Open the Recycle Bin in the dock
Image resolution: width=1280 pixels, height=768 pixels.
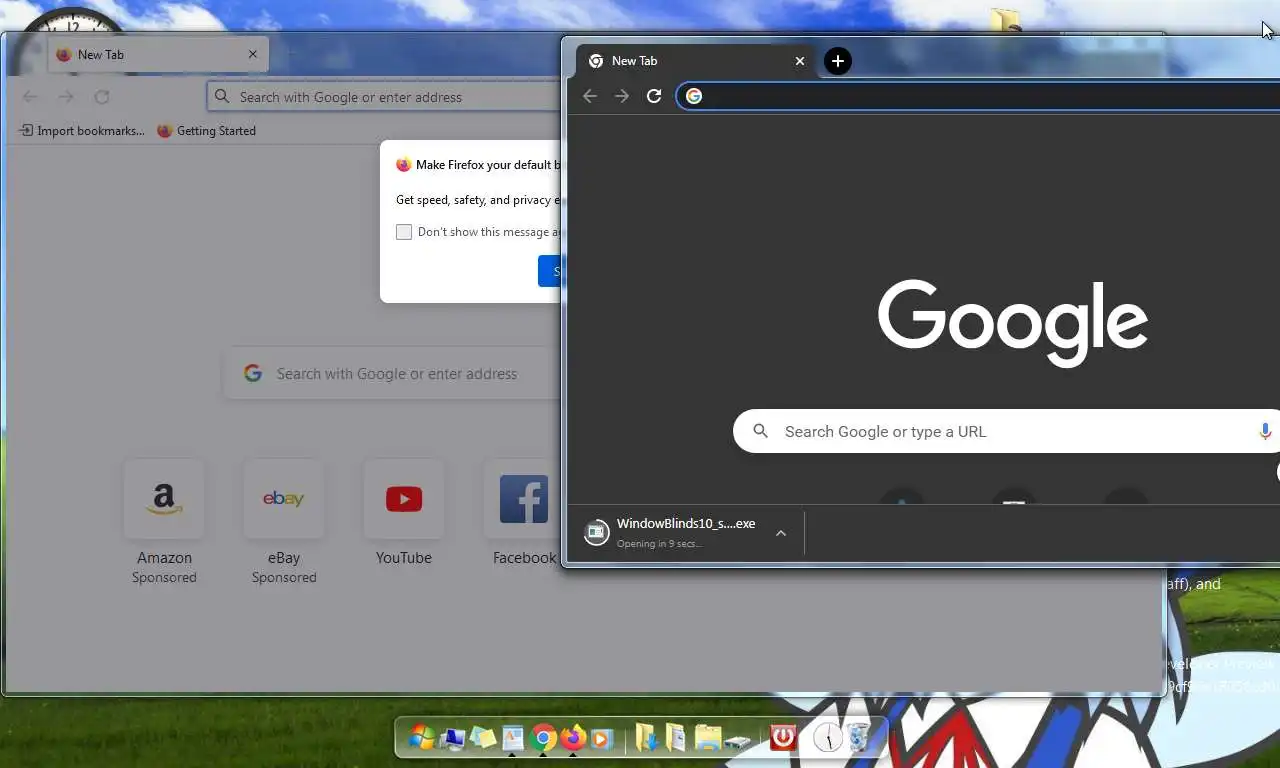[x=859, y=738]
